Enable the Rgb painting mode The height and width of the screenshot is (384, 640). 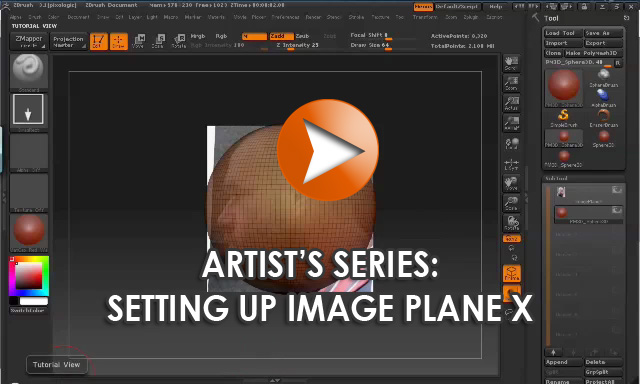click(x=221, y=36)
